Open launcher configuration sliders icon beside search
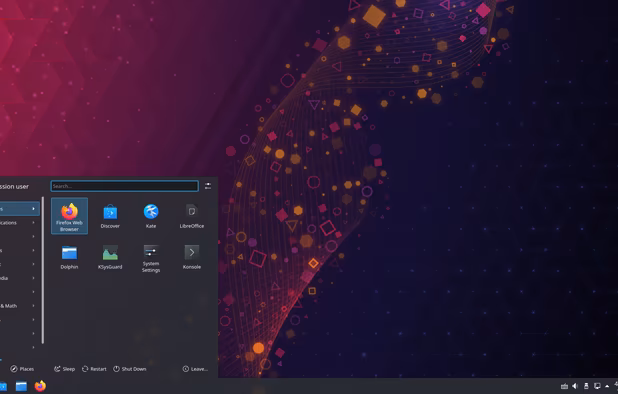Viewport: 618px width, 394px height. point(208,186)
